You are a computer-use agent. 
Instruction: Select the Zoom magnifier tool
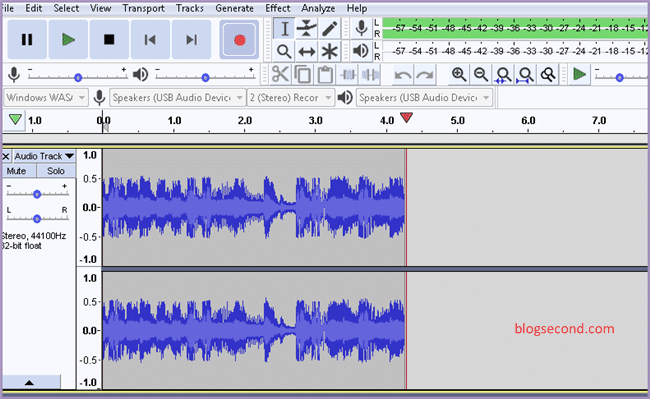click(x=284, y=51)
